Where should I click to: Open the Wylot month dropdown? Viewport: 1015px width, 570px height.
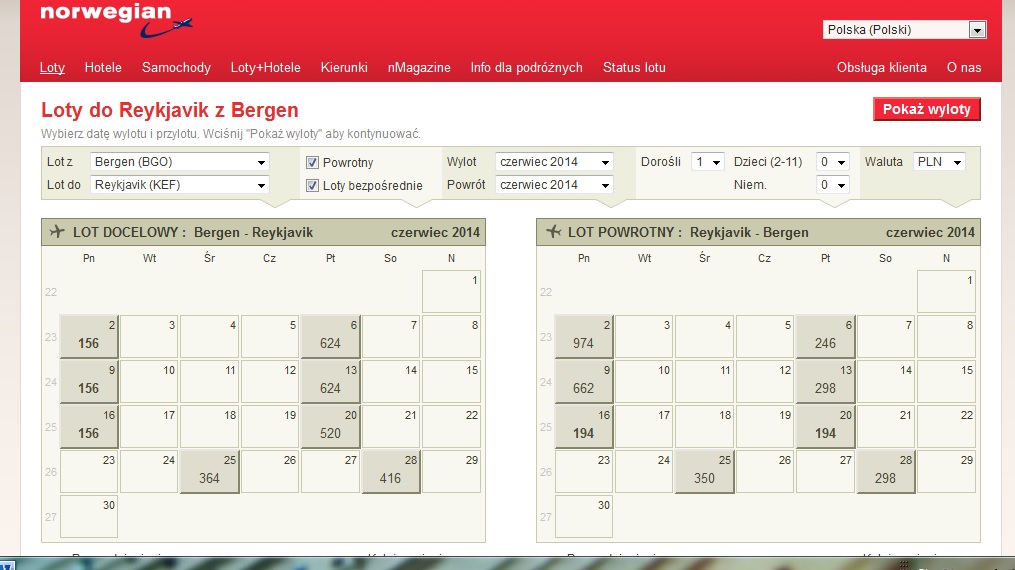554,162
